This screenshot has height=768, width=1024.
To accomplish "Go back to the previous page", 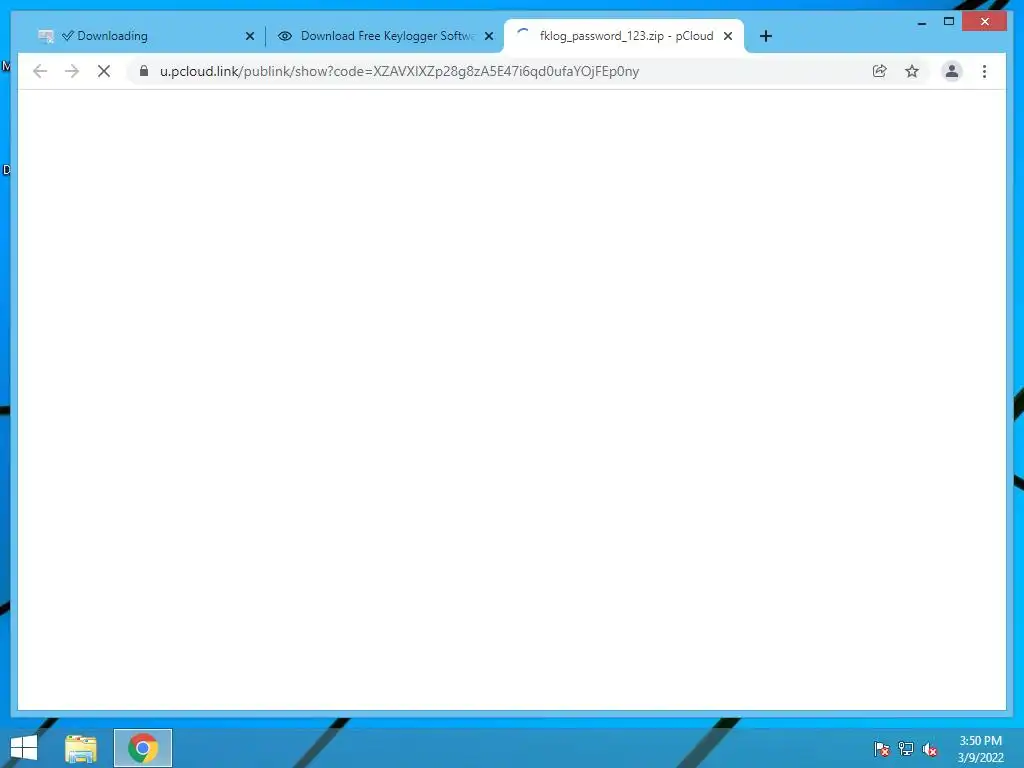I will [x=40, y=71].
